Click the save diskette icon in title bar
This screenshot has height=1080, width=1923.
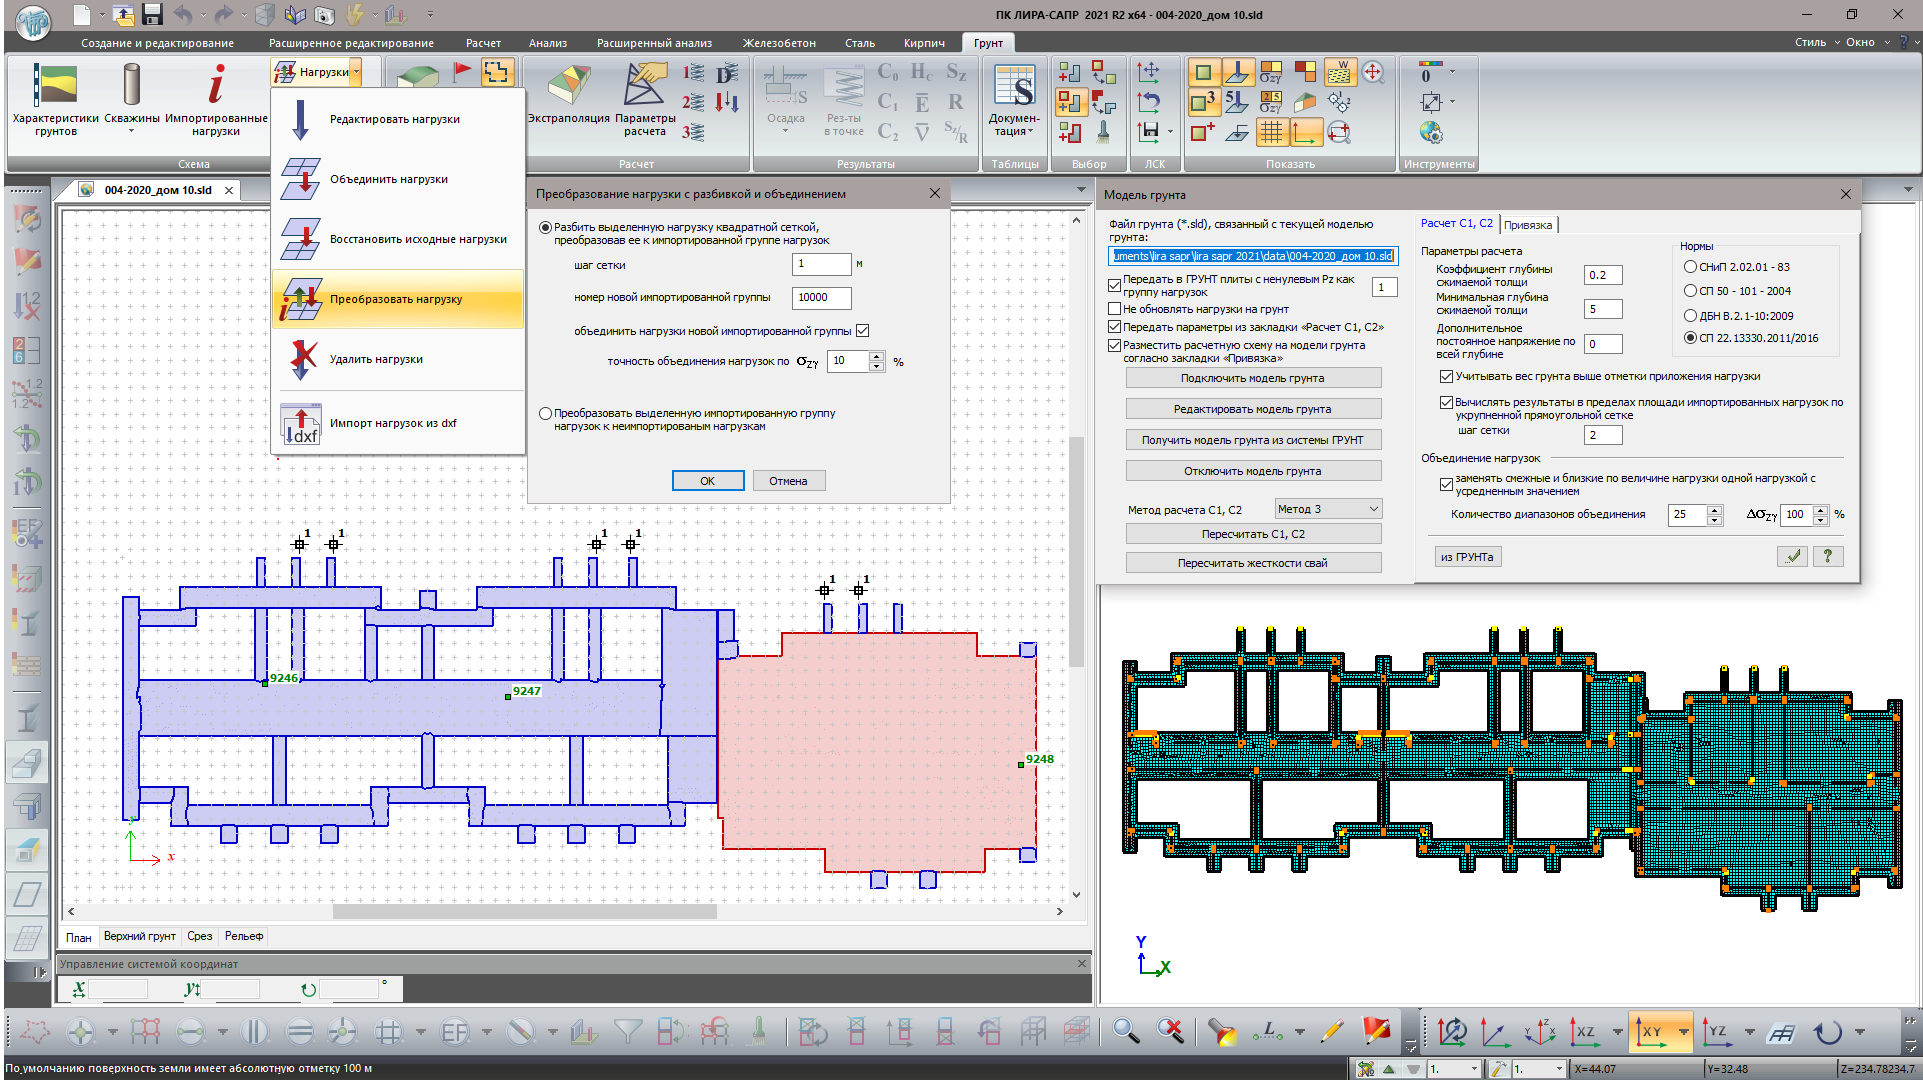[152, 14]
